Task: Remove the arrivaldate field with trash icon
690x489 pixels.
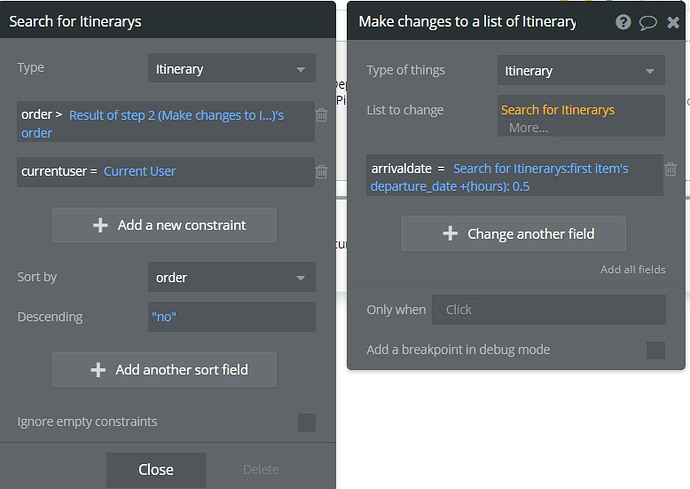Action: coord(671,169)
